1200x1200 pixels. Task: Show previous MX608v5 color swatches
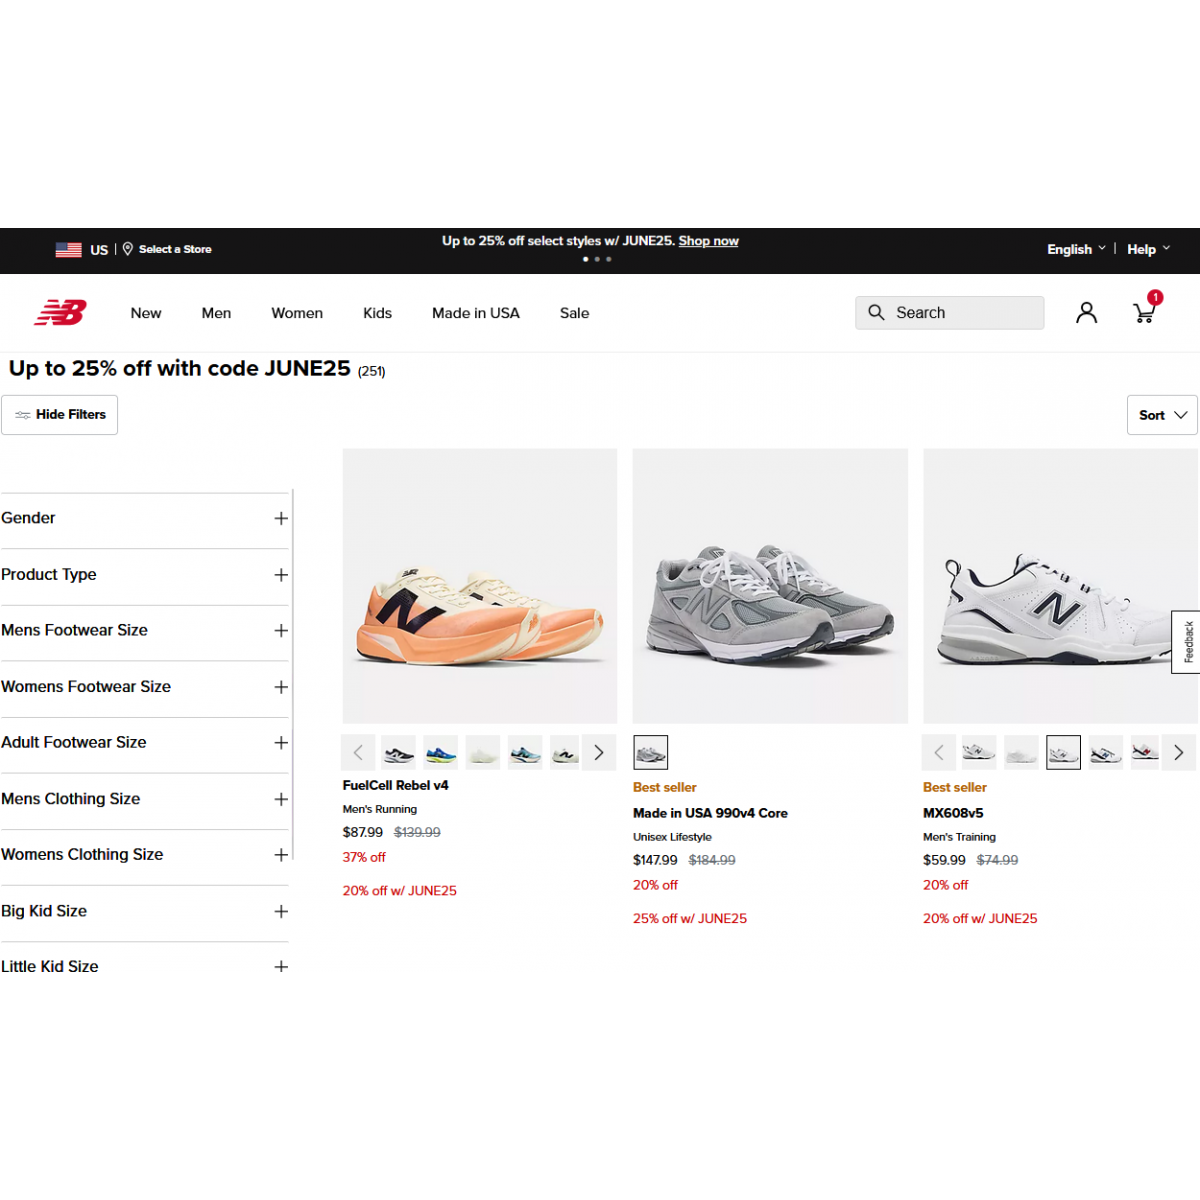[x=938, y=753]
